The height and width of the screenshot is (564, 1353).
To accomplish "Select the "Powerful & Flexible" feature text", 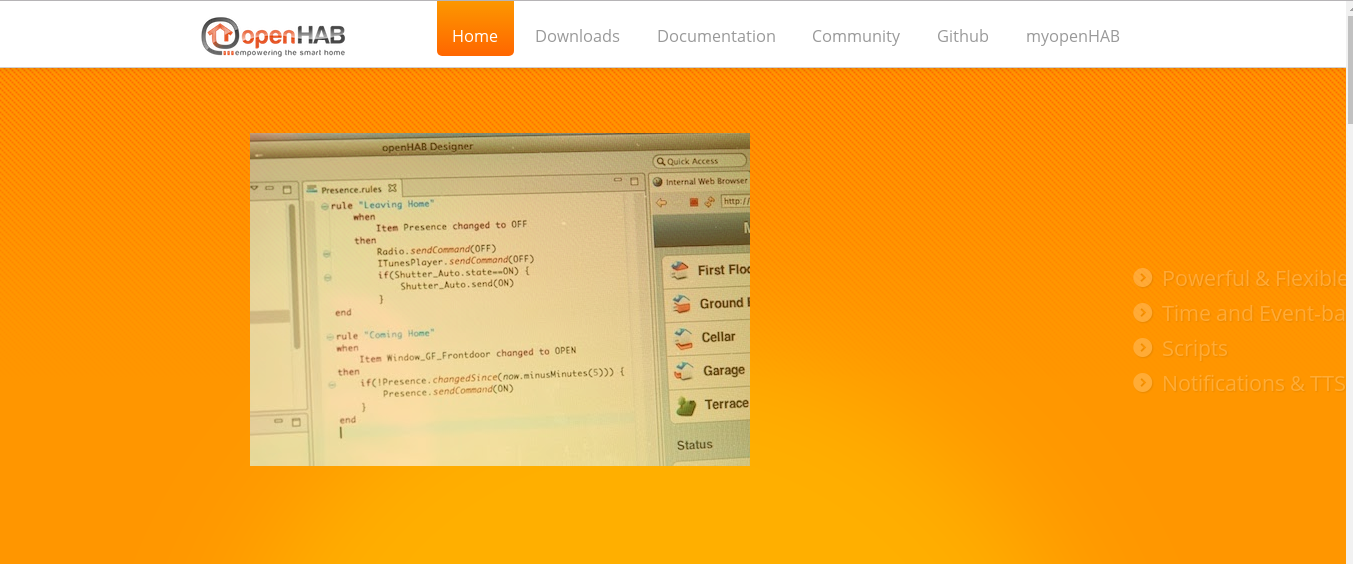I will pos(1254,278).
